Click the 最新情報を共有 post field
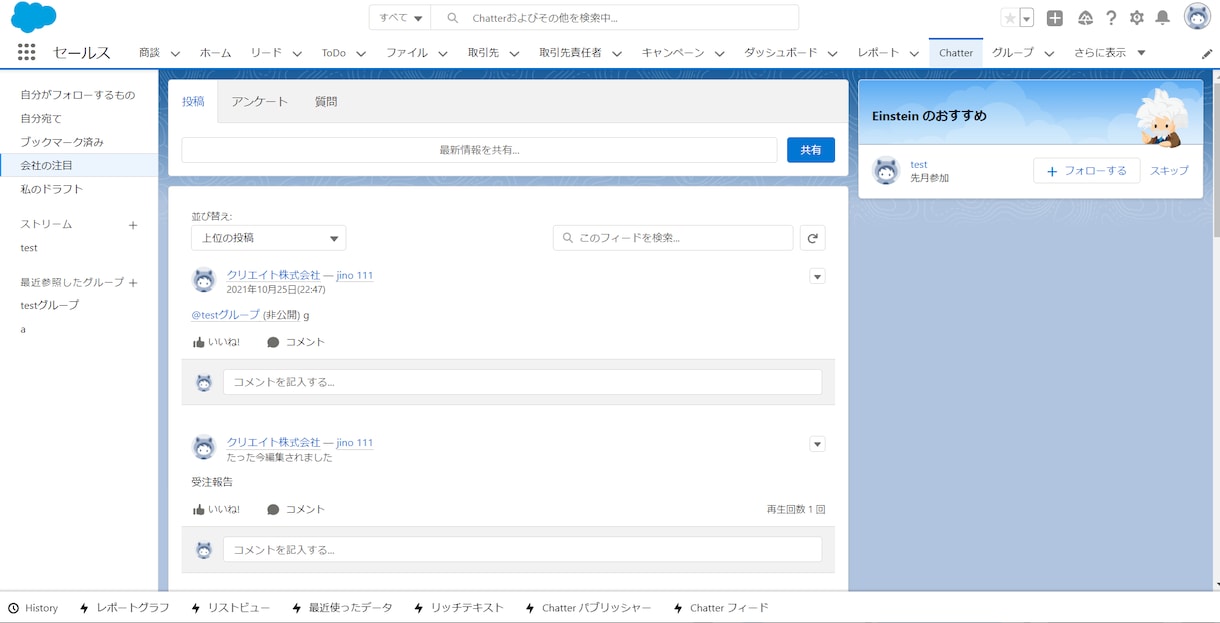The image size is (1220, 623). pyautogui.click(x=479, y=150)
